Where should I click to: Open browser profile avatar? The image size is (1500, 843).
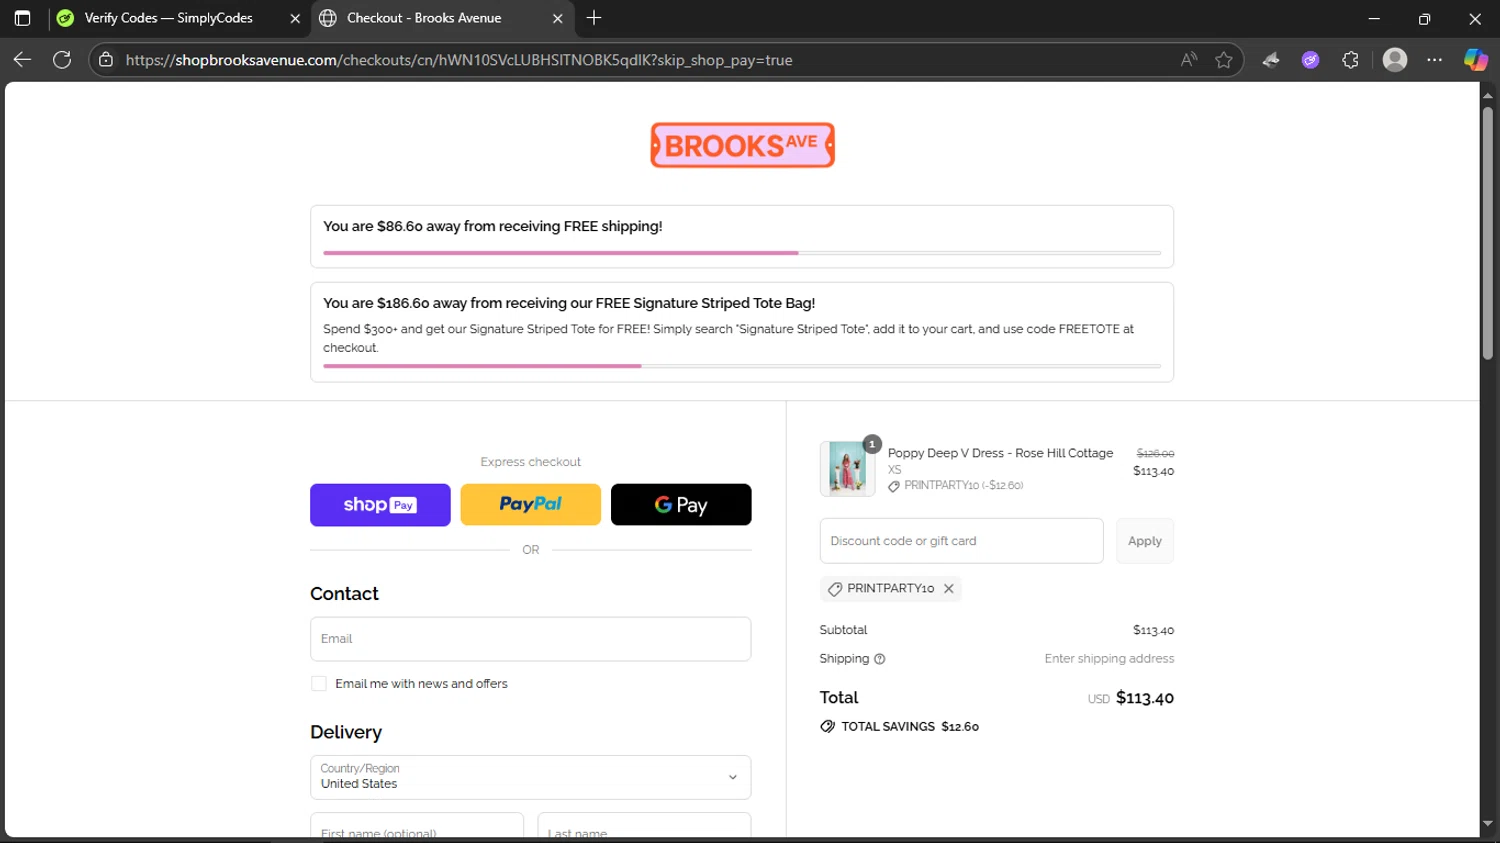pos(1395,60)
